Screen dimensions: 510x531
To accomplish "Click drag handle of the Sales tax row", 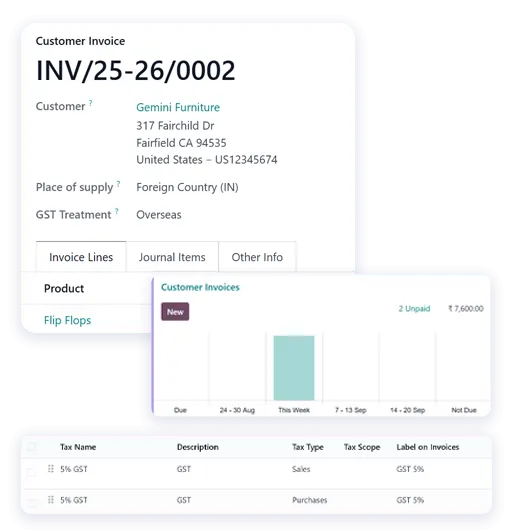I will tap(51, 469).
